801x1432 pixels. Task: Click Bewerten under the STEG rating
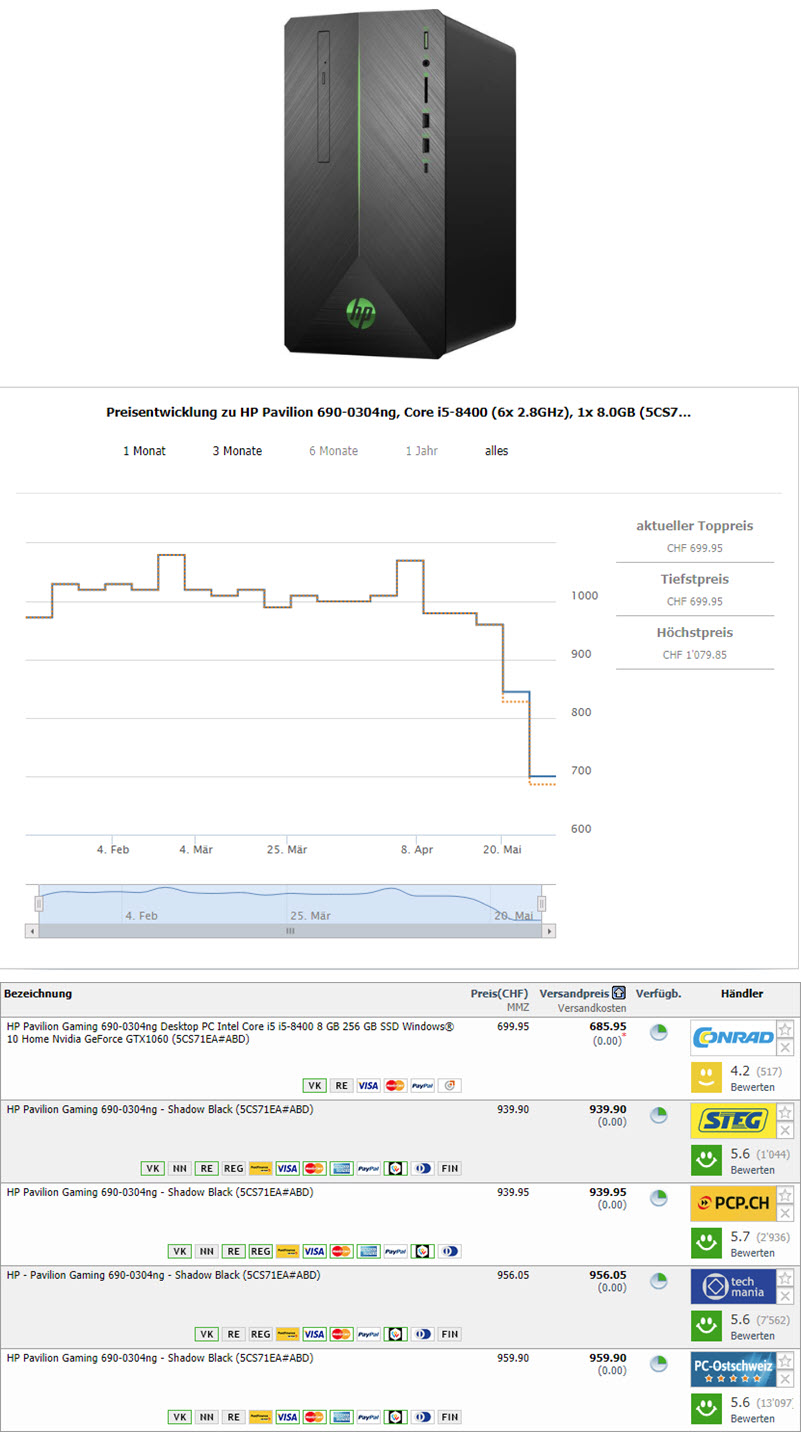tap(751, 1170)
